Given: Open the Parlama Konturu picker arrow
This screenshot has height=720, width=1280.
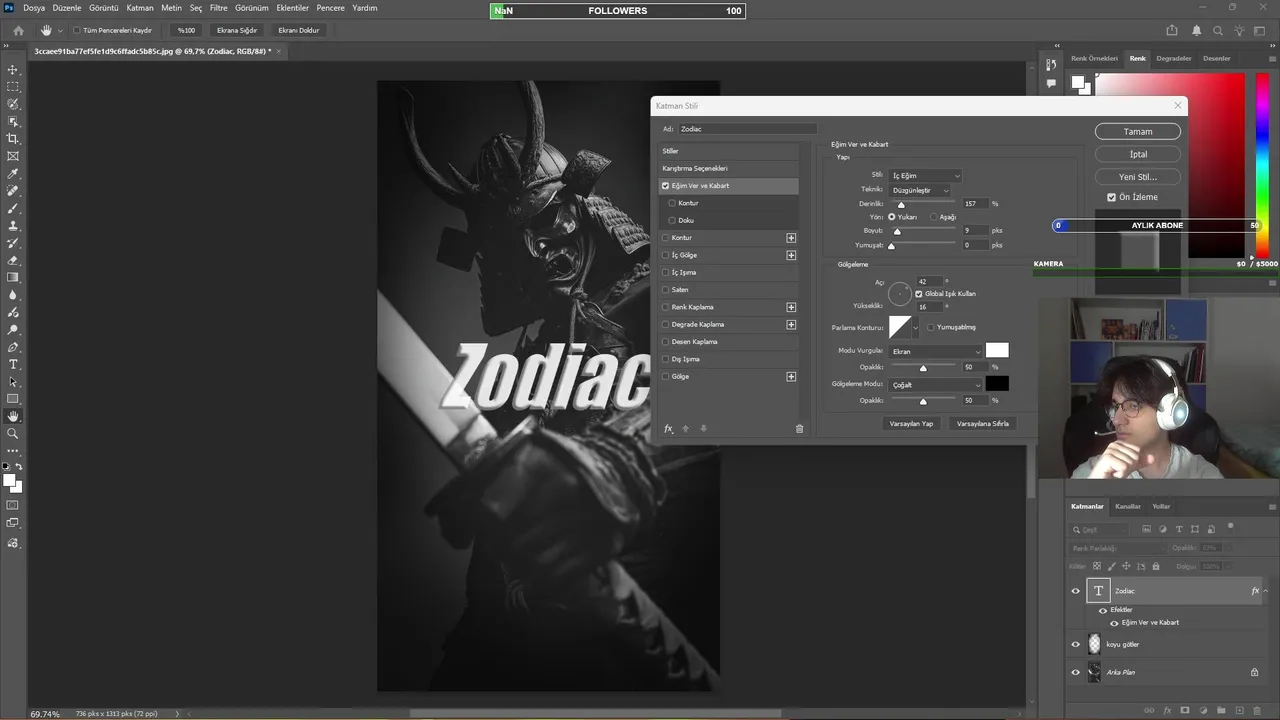Looking at the screenshot, I should pyautogui.click(x=915, y=328).
